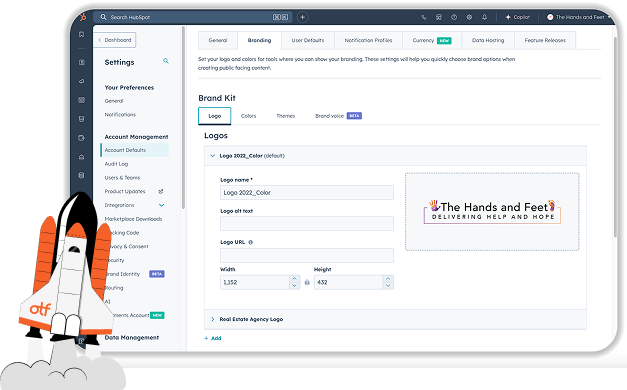The width and height of the screenshot is (627, 390).
Task: Open the Data Hosting tab
Action: click(488, 40)
